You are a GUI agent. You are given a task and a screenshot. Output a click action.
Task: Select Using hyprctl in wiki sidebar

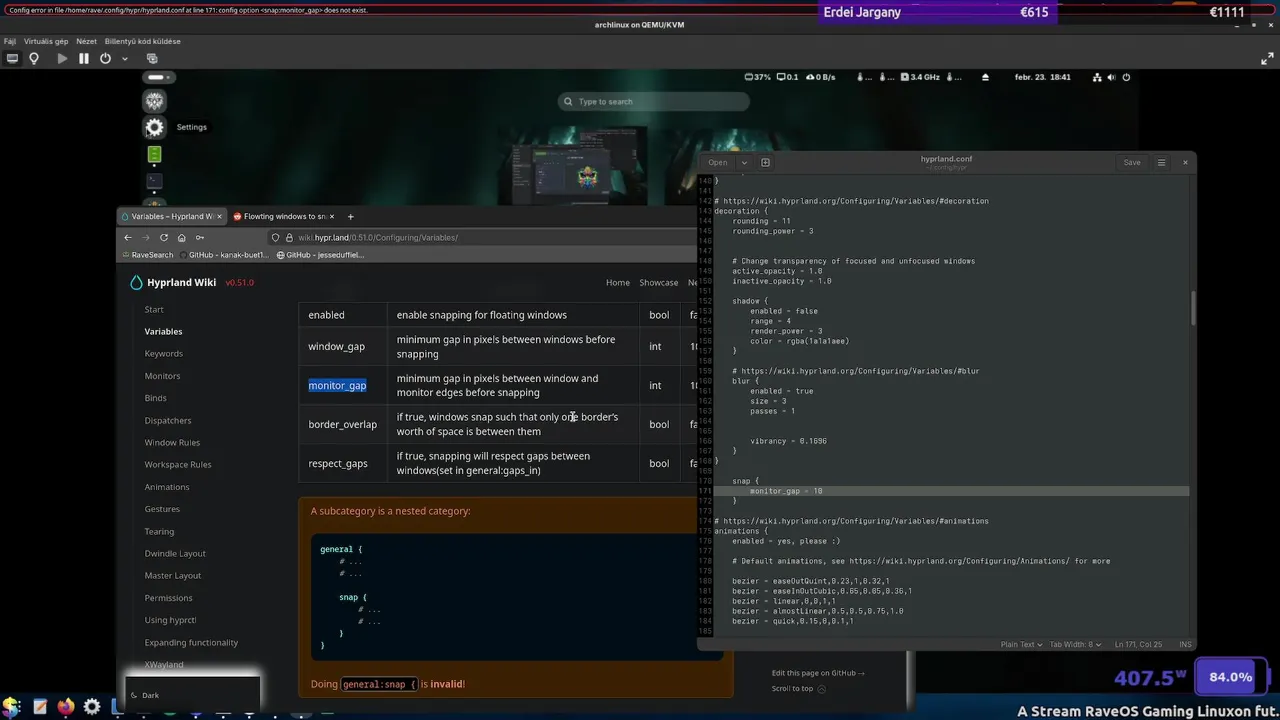[x=170, y=620]
